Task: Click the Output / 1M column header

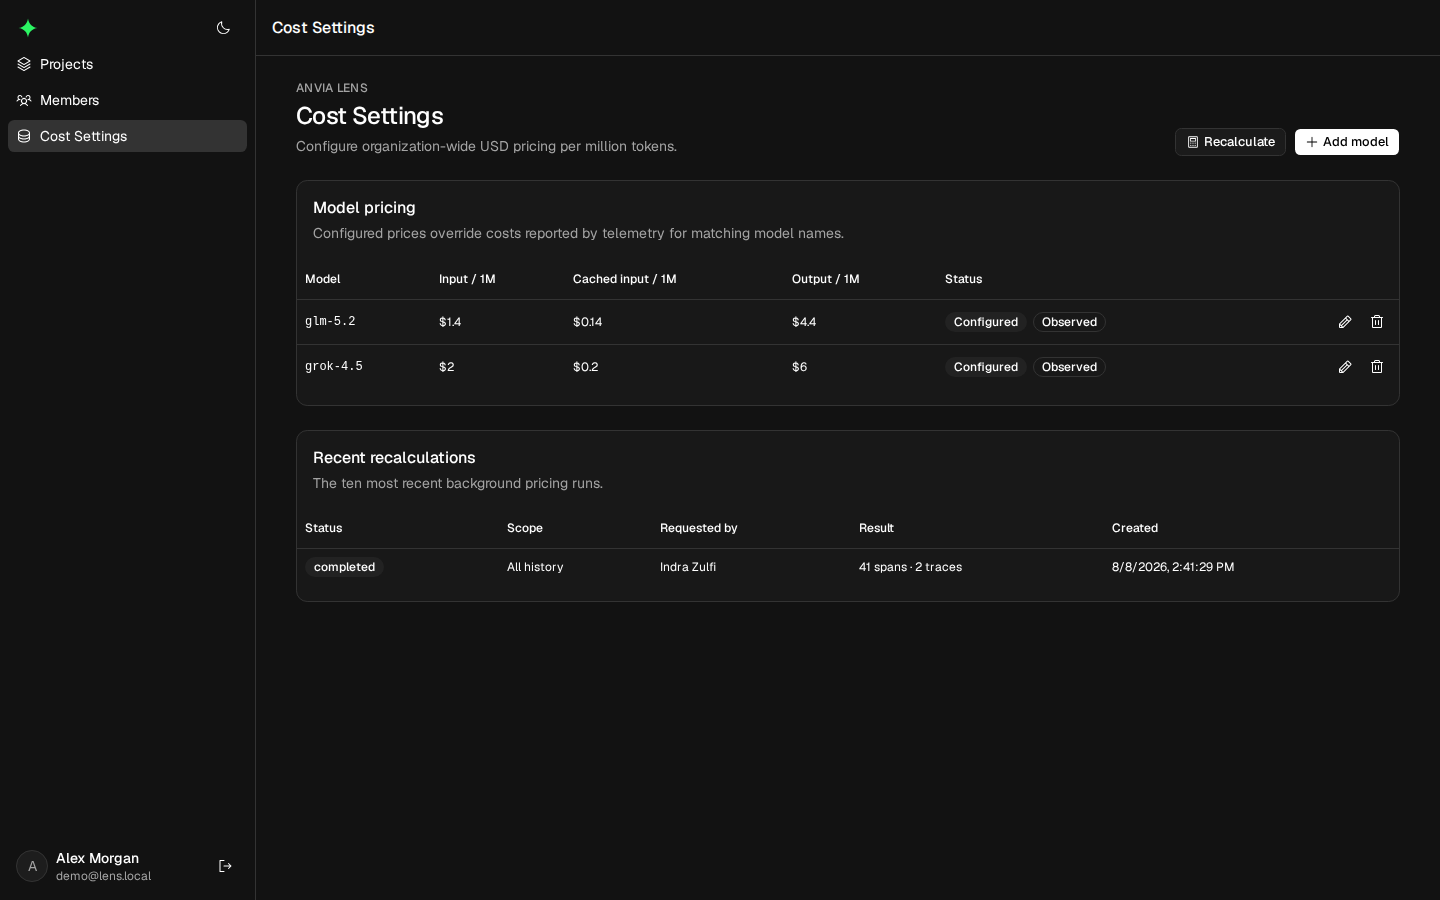Action: coord(825,279)
